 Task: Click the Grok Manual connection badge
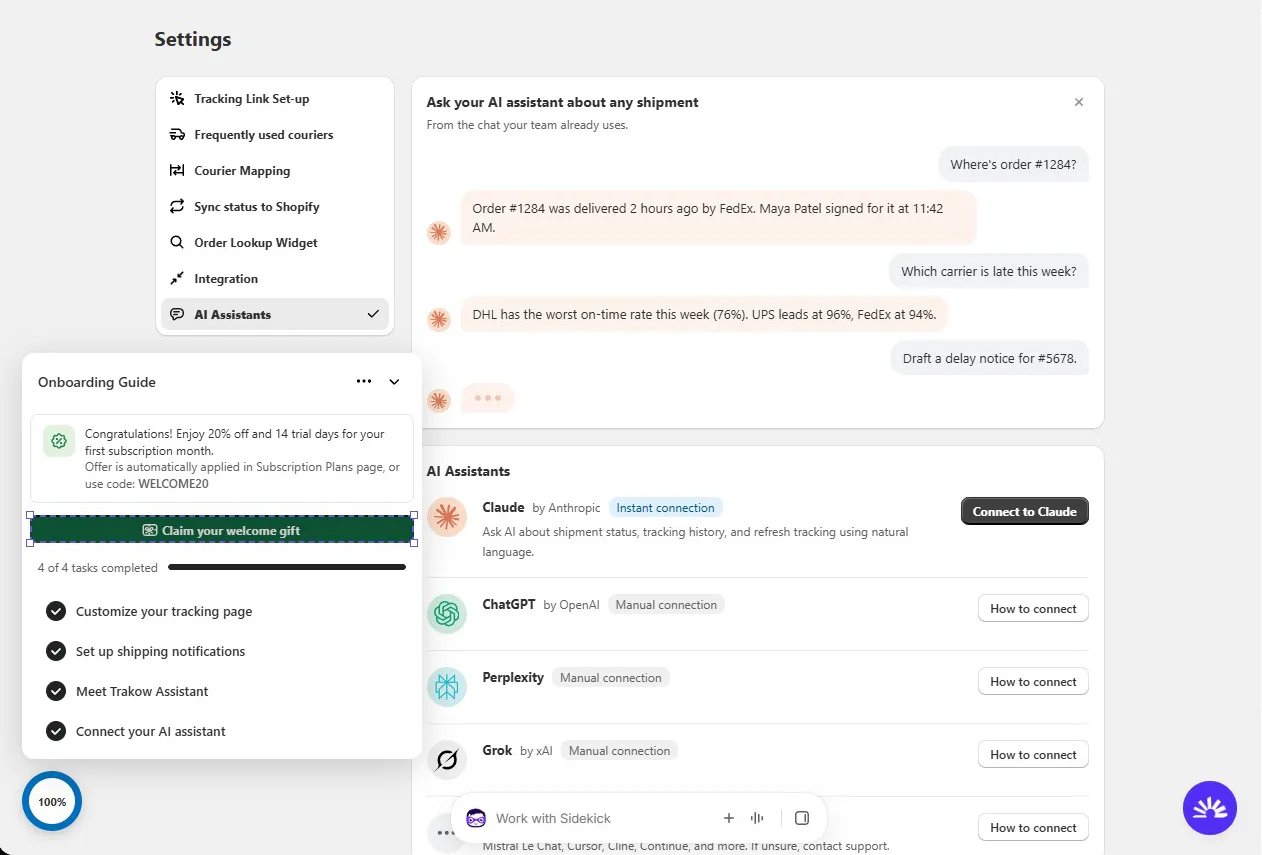click(x=619, y=751)
